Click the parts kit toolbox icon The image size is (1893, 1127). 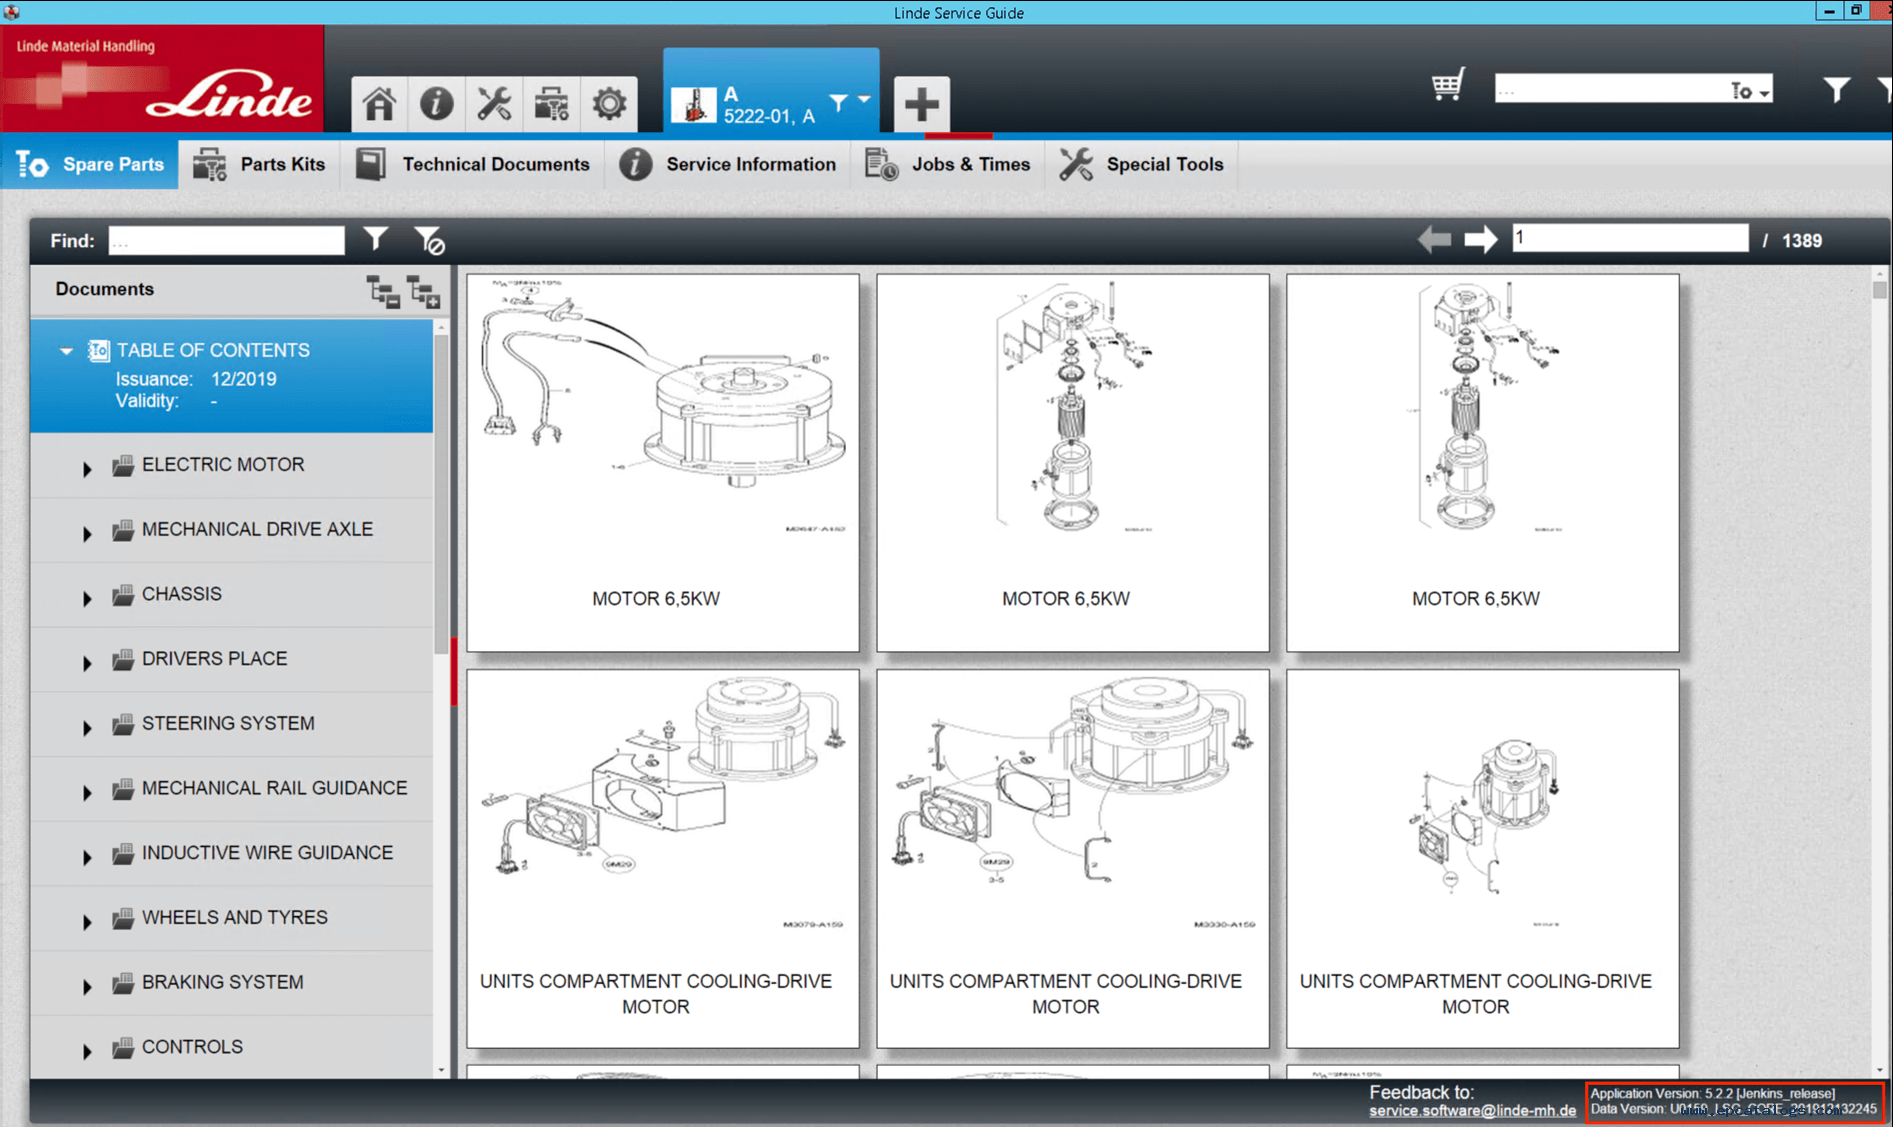pos(551,104)
